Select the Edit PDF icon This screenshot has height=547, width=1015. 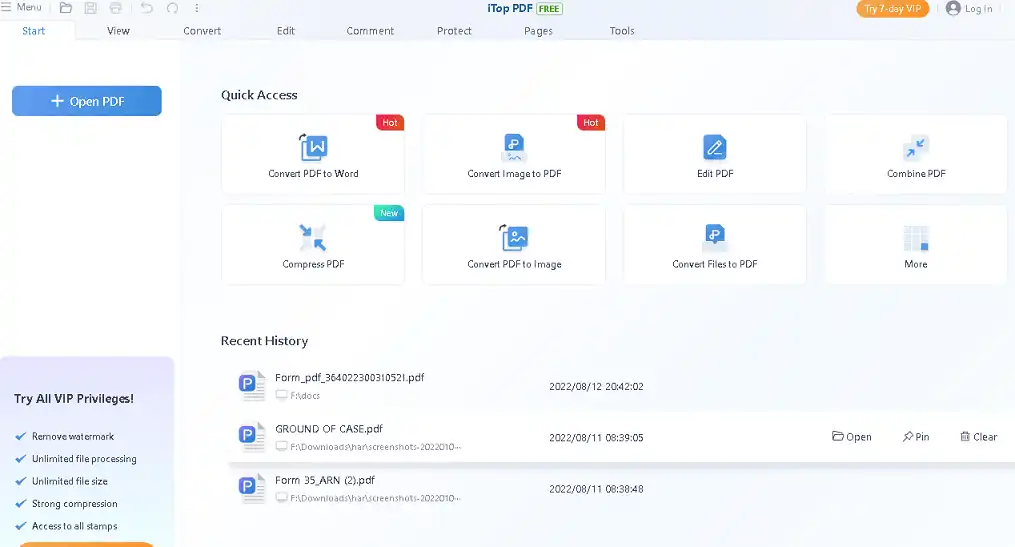point(715,149)
